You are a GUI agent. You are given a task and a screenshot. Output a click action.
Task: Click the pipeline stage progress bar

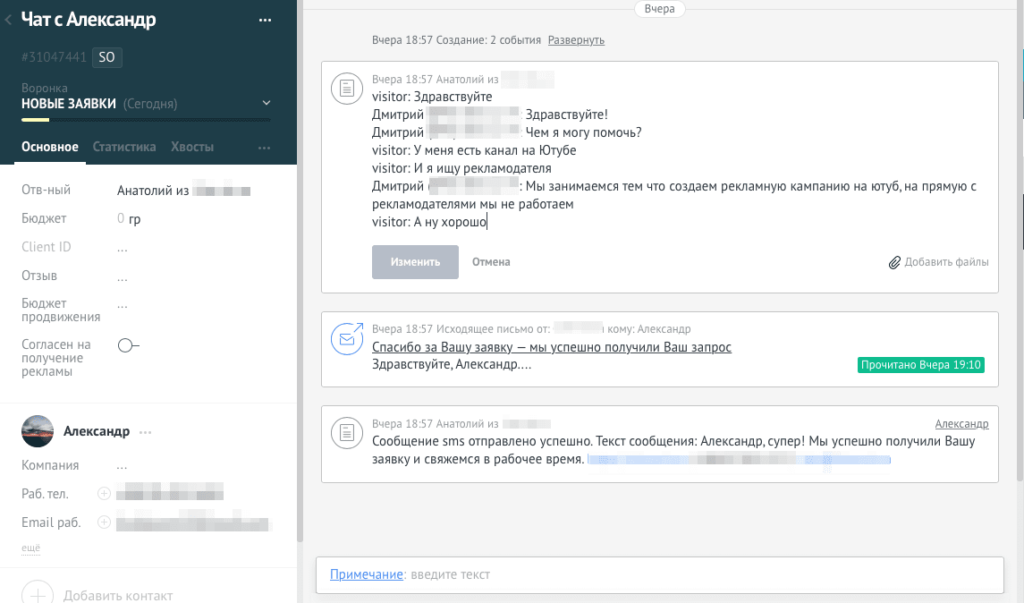tap(146, 120)
